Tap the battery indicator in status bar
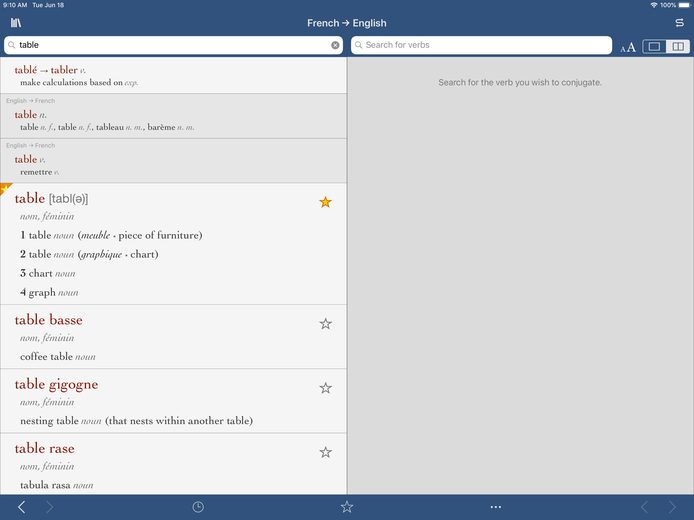694x520 pixels. [684, 5]
